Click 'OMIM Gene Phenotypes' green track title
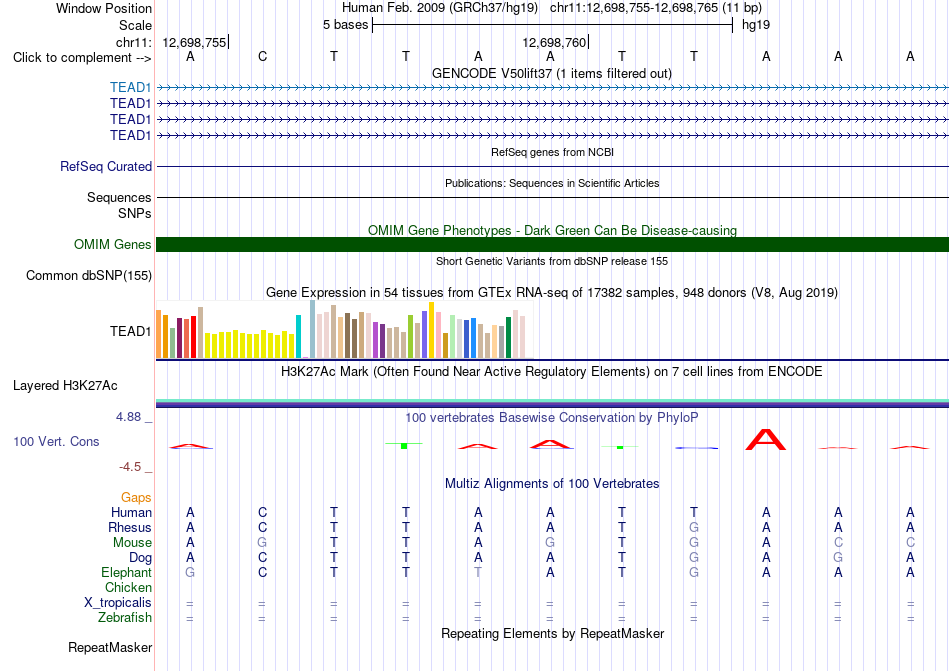This screenshot has height=671, width=950. click(552, 230)
